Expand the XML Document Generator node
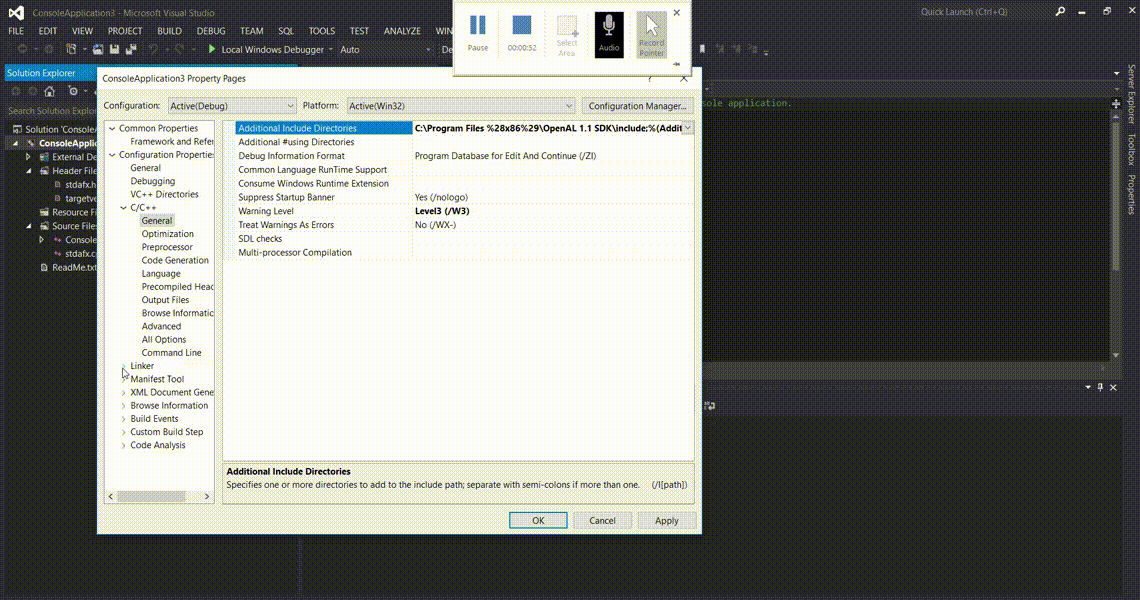This screenshot has height=600, width=1140. click(124, 393)
